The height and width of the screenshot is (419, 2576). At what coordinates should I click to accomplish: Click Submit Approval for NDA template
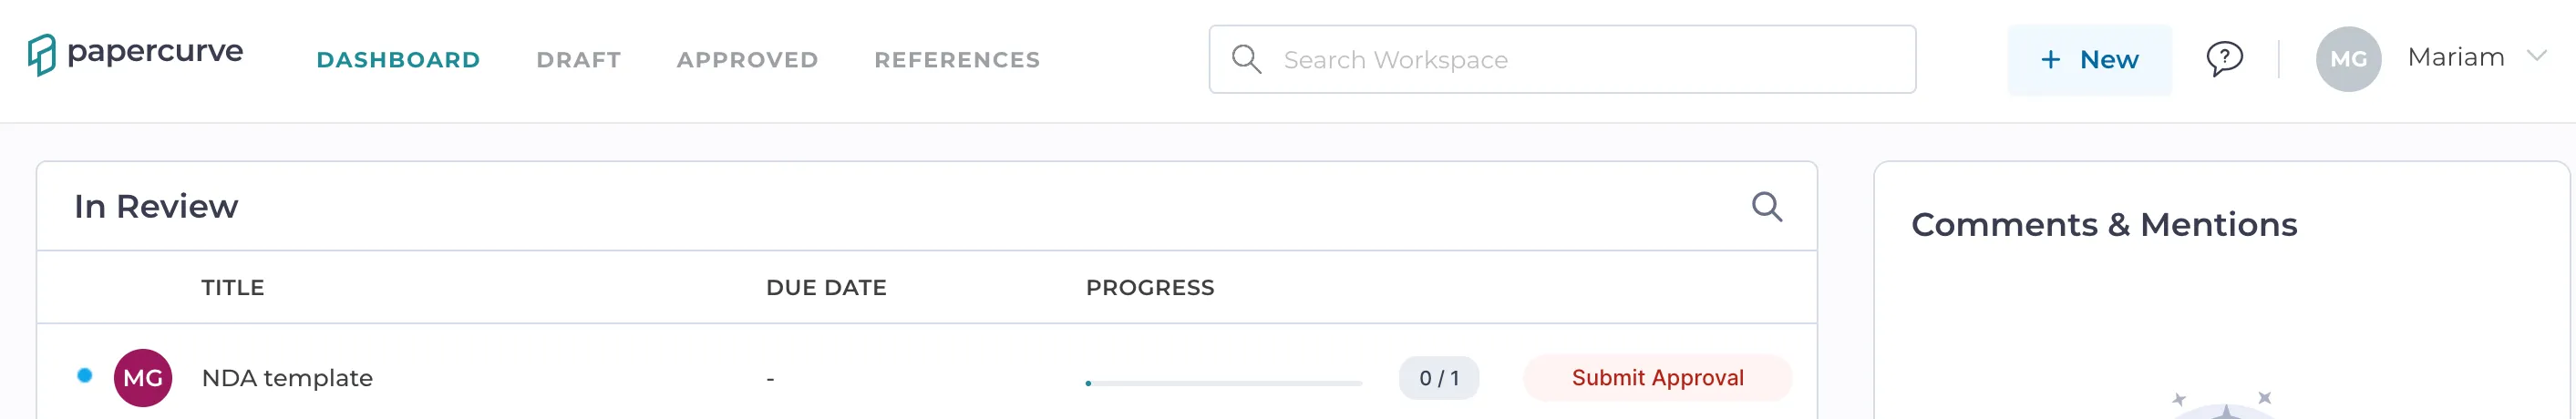[1657, 378]
